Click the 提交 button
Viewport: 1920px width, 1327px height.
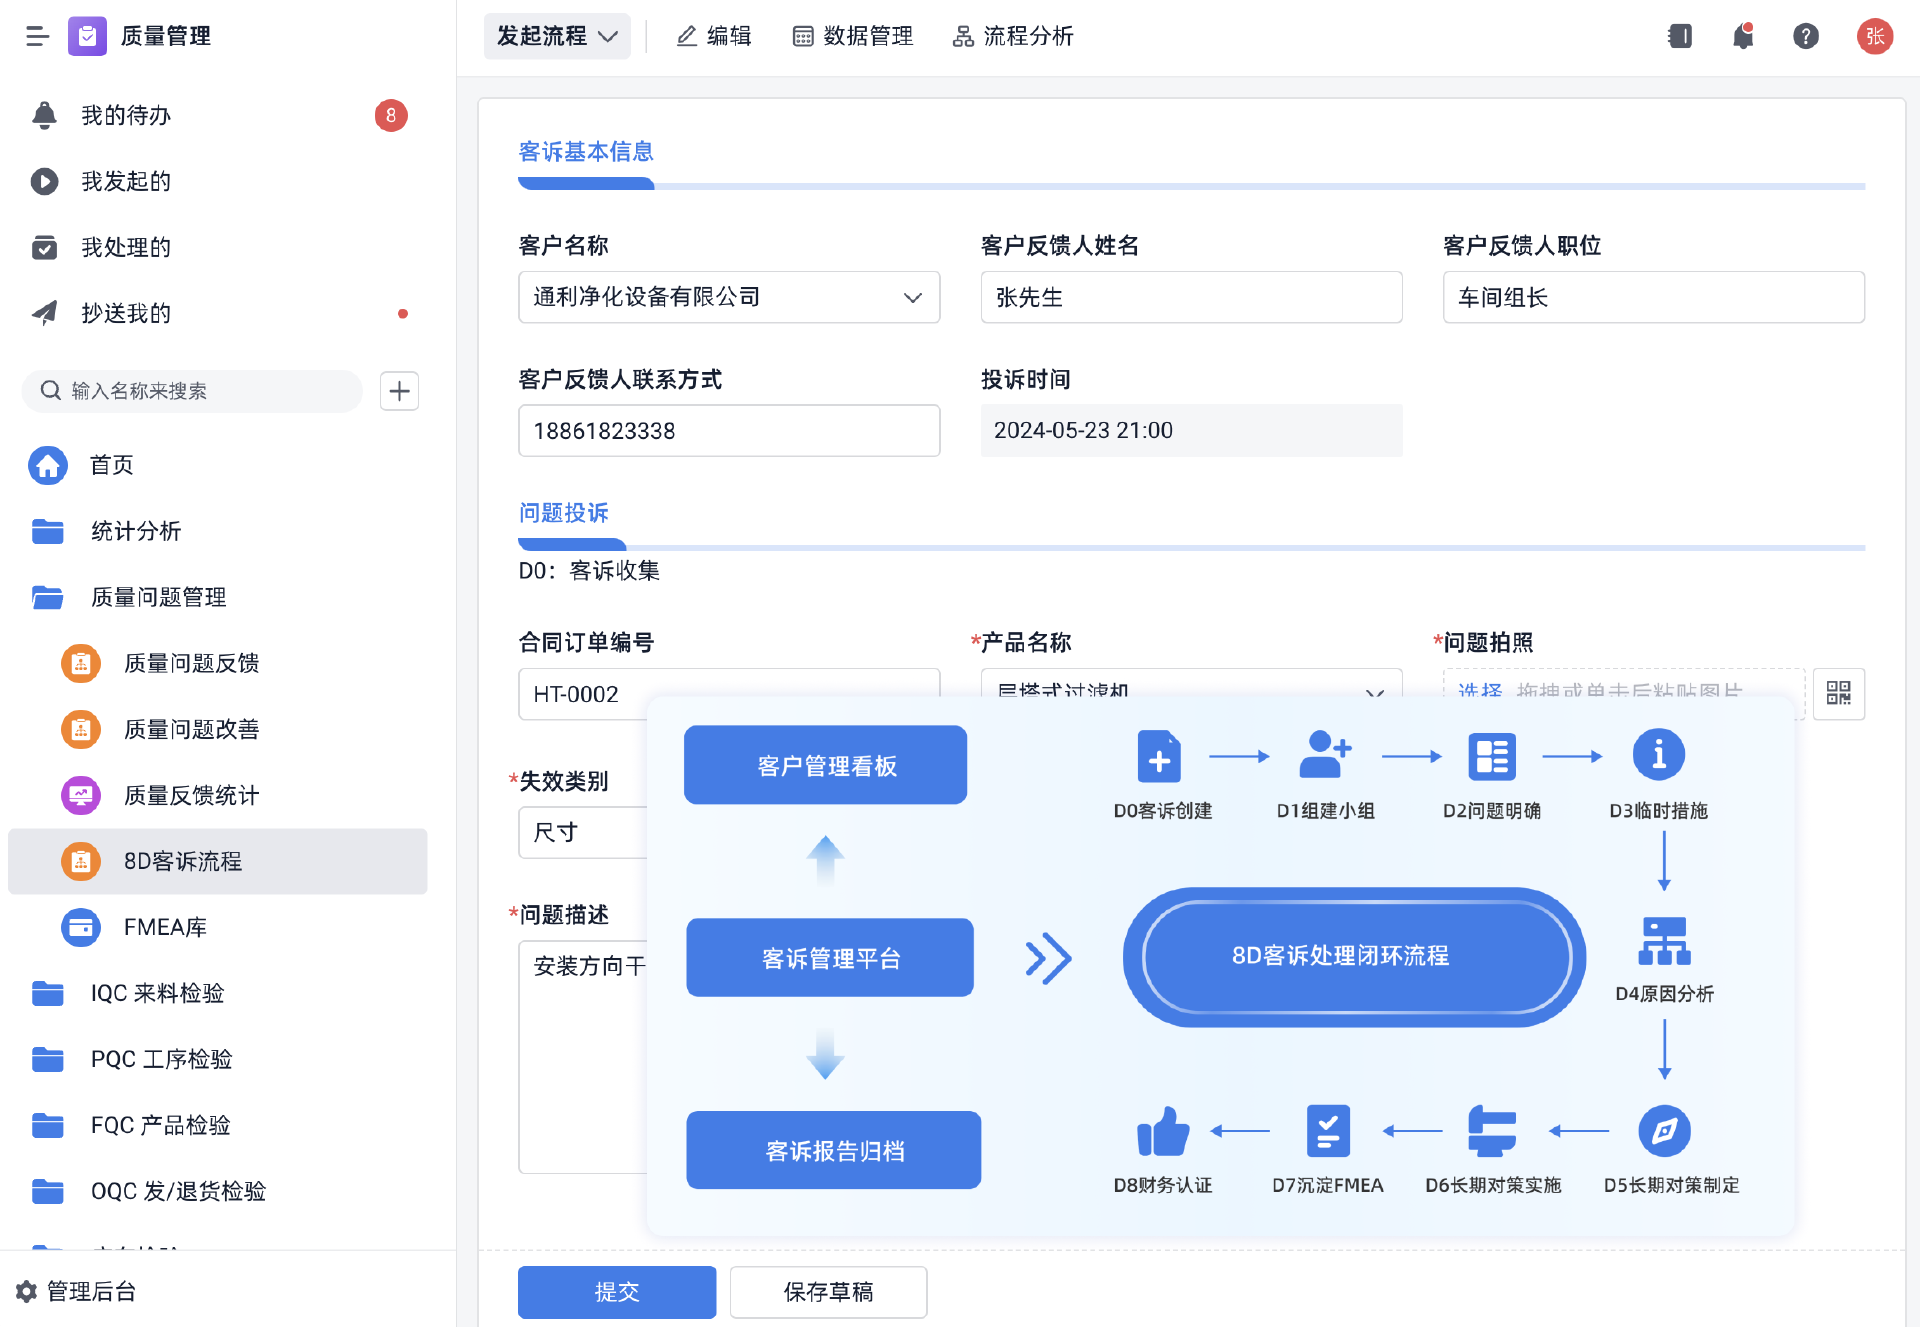616,1291
